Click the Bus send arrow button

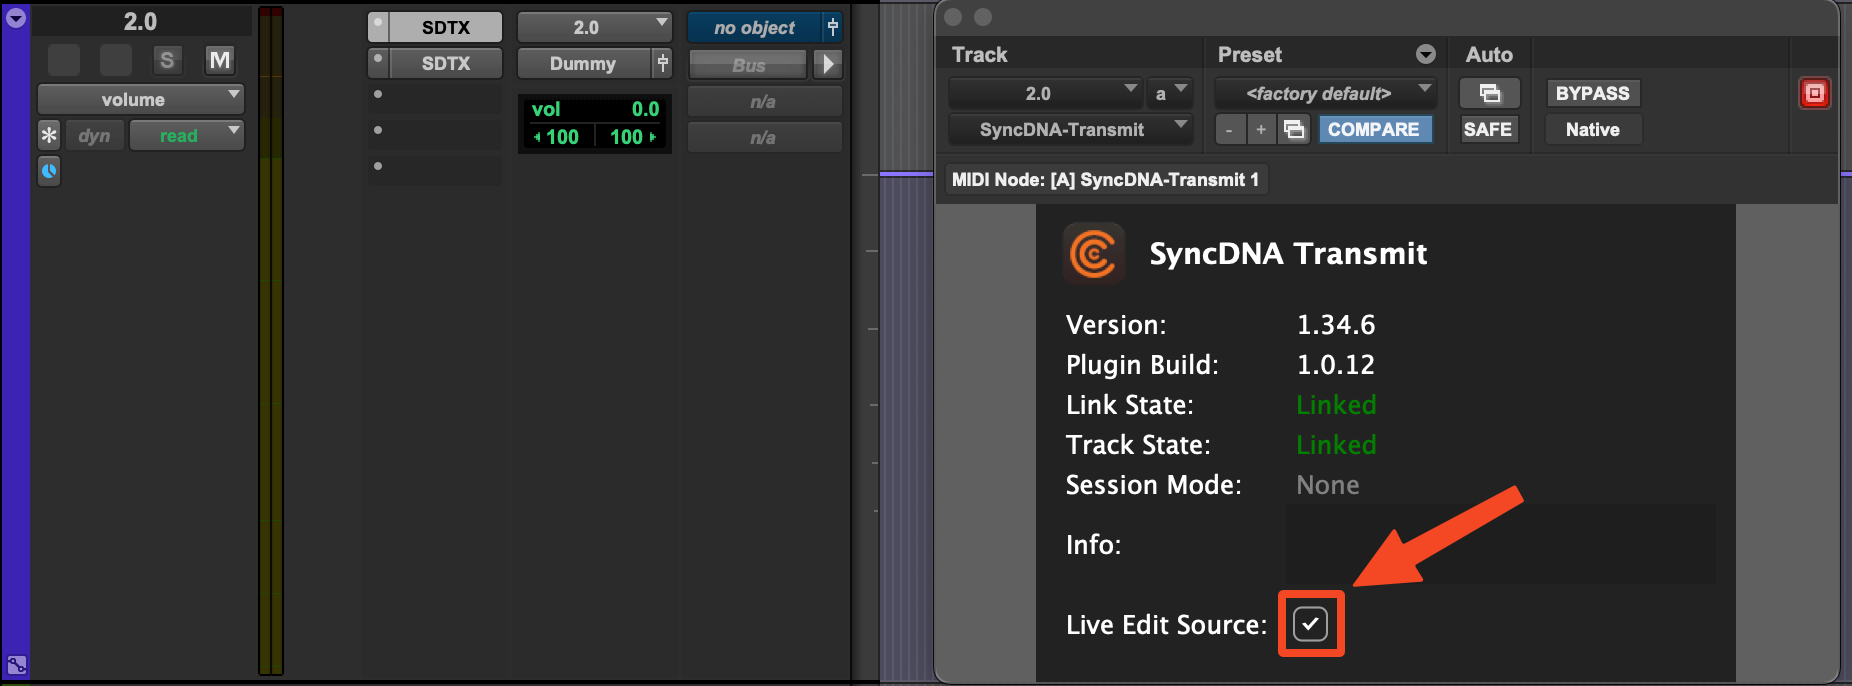click(x=827, y=64)
